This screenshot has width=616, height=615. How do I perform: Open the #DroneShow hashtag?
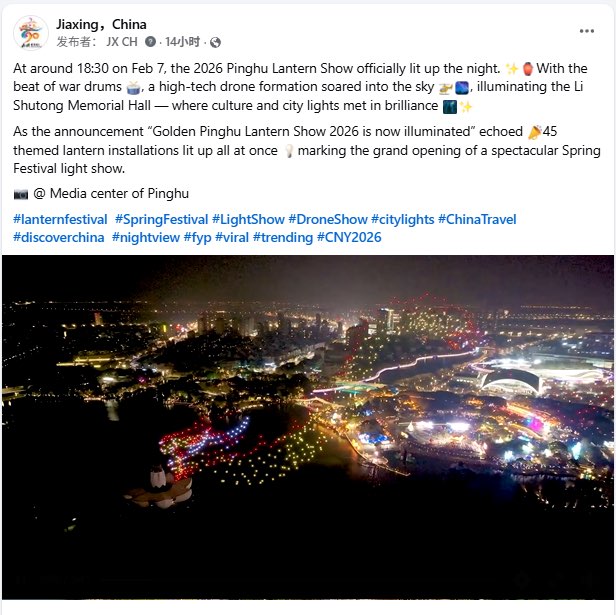(x=328, y=219)
